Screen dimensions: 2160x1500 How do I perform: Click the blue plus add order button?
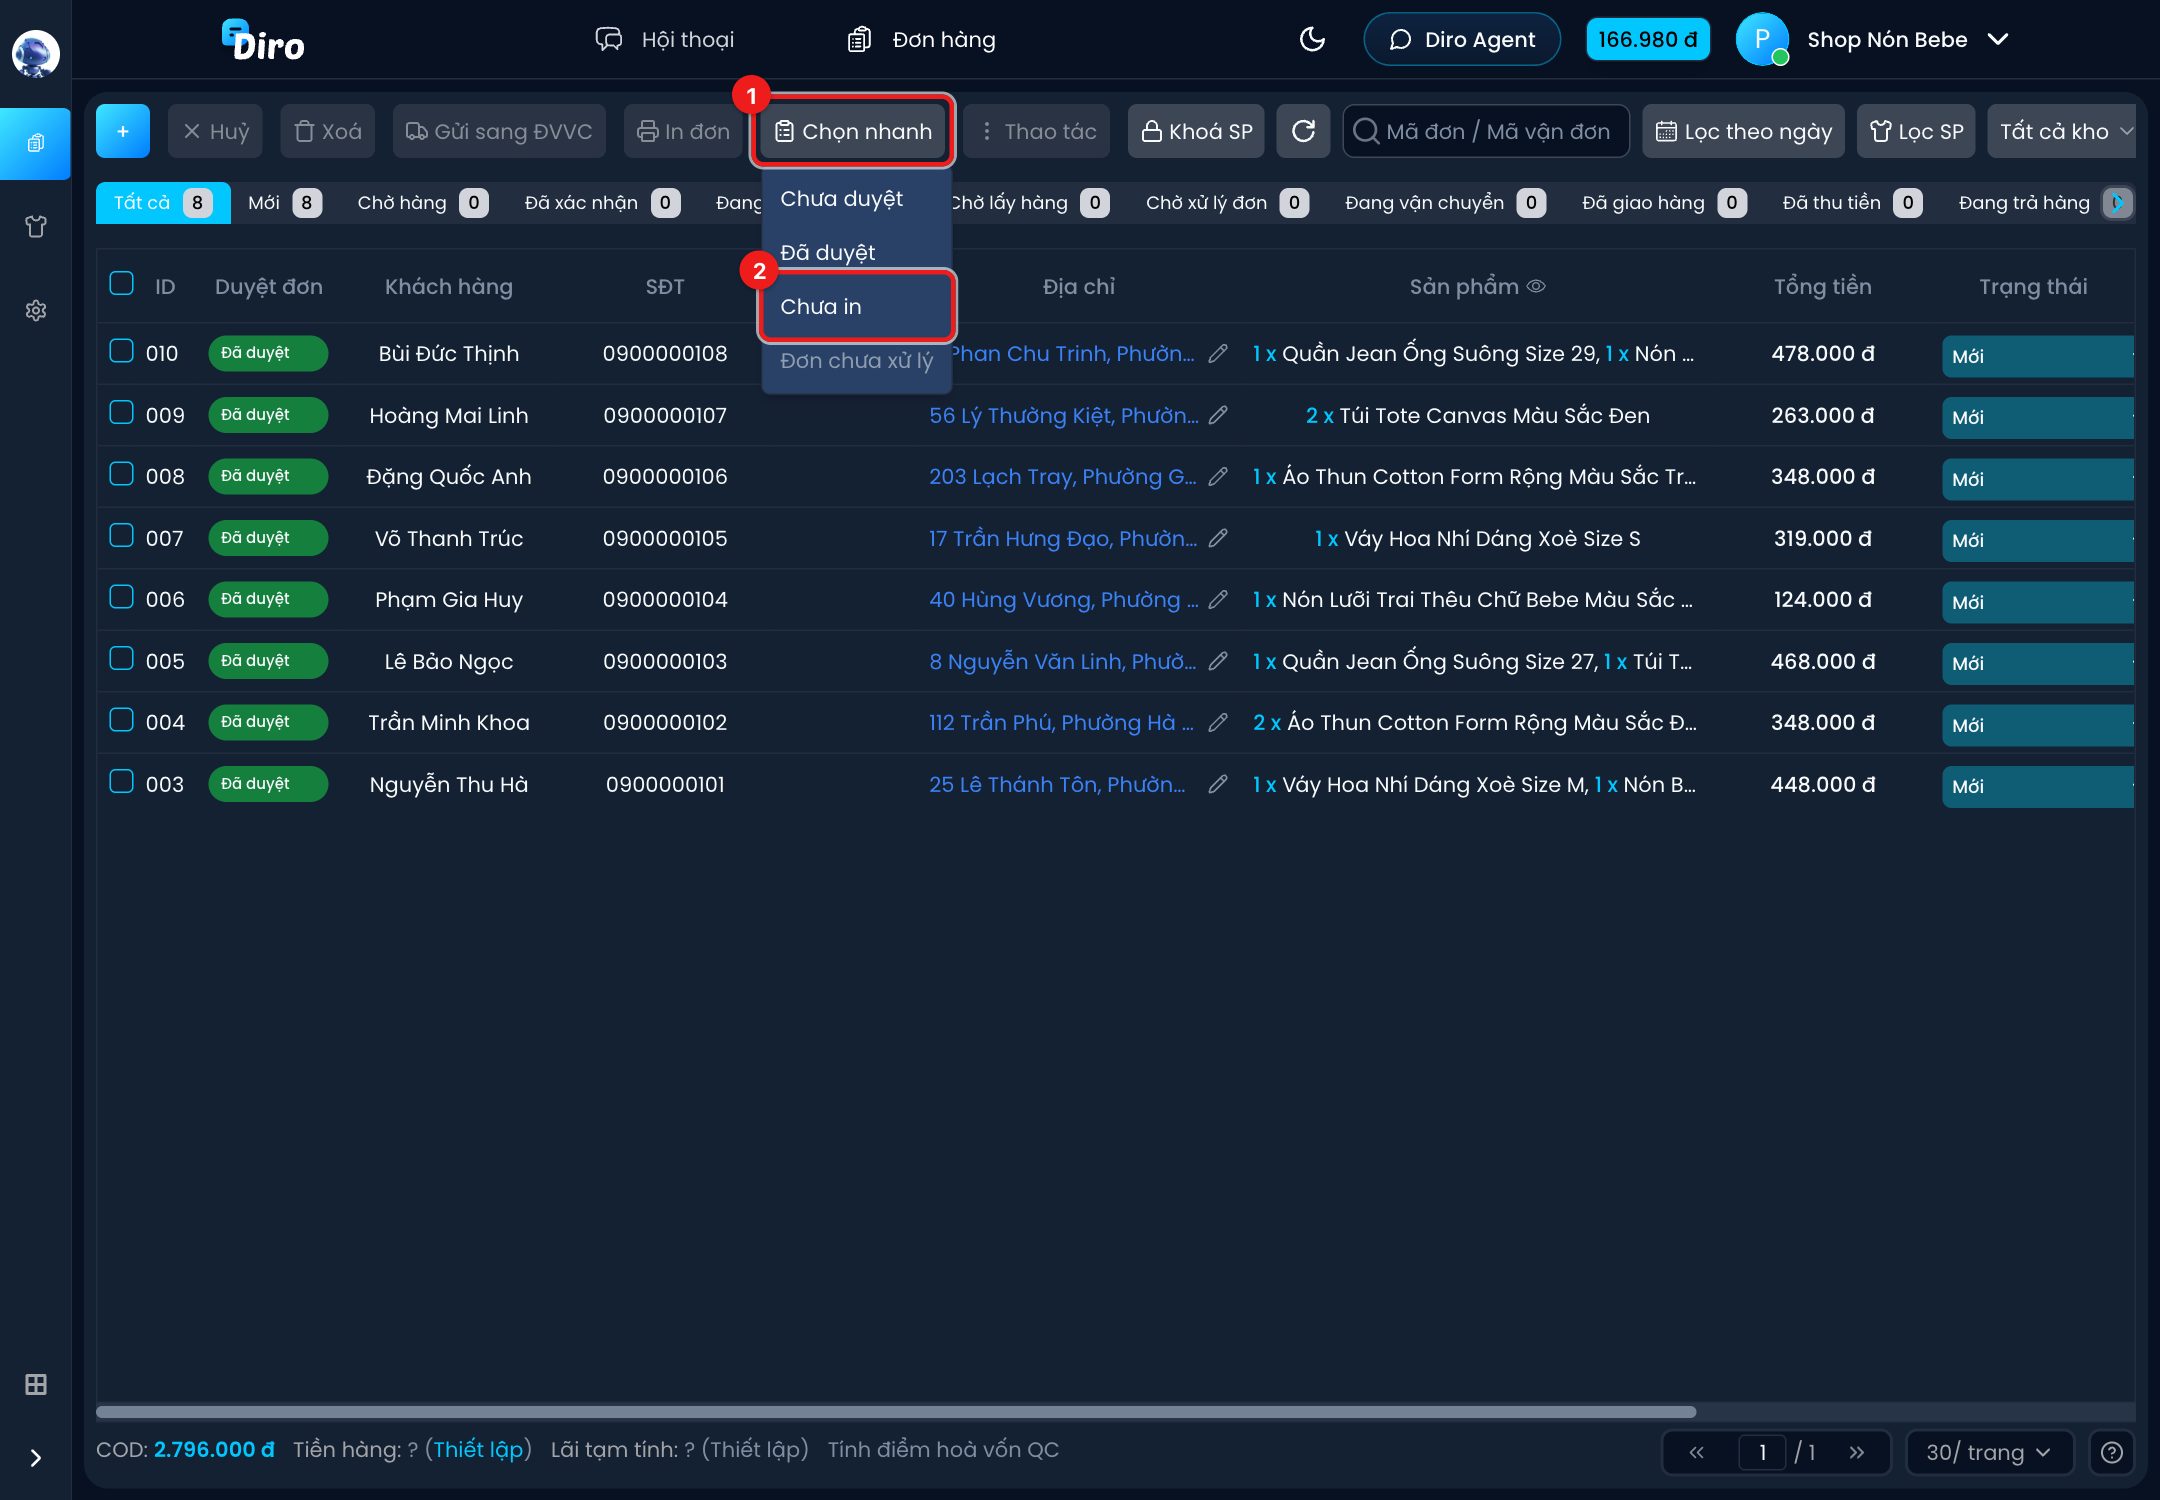(123, 131)
